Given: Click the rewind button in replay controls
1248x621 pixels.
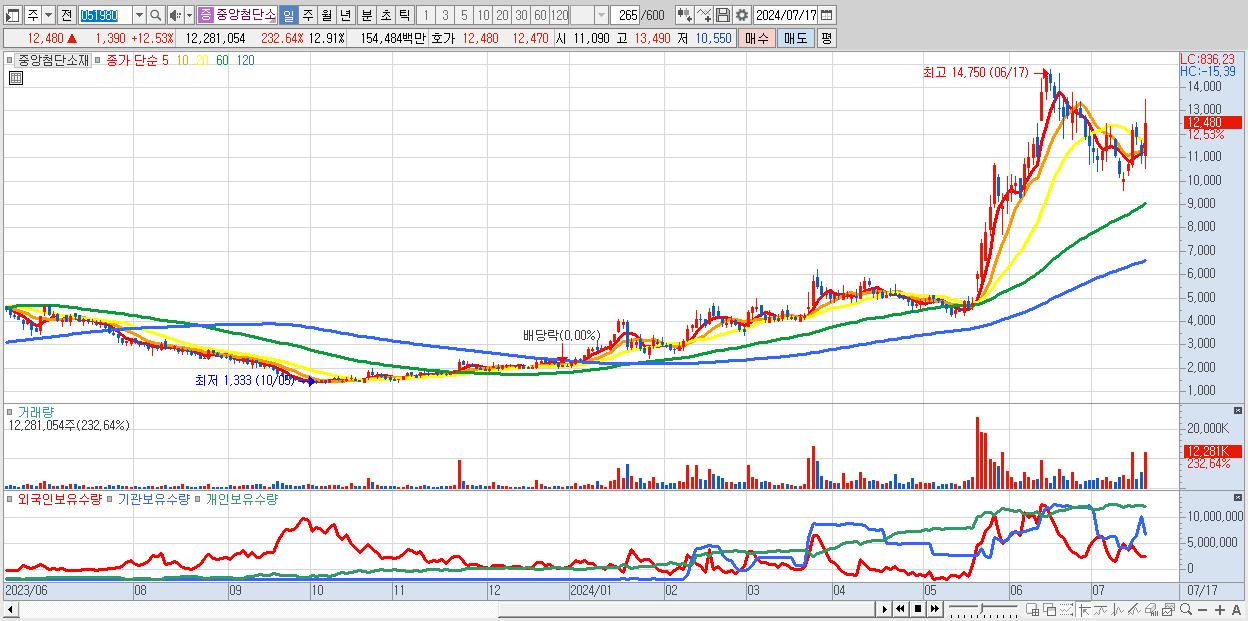Looking at the screenshot, I should tap(900, 609).
